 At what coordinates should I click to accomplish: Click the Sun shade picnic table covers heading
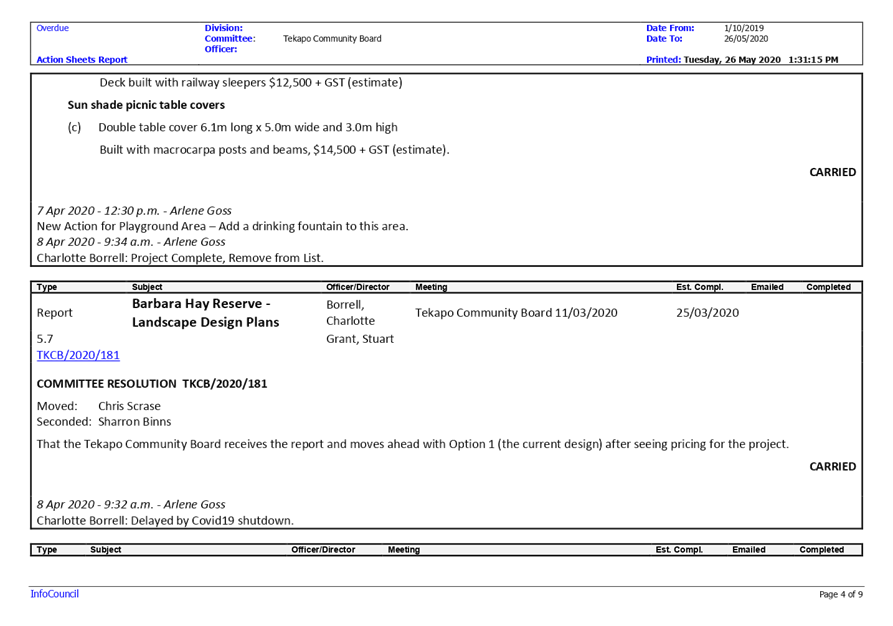click(x=146, y=105)
